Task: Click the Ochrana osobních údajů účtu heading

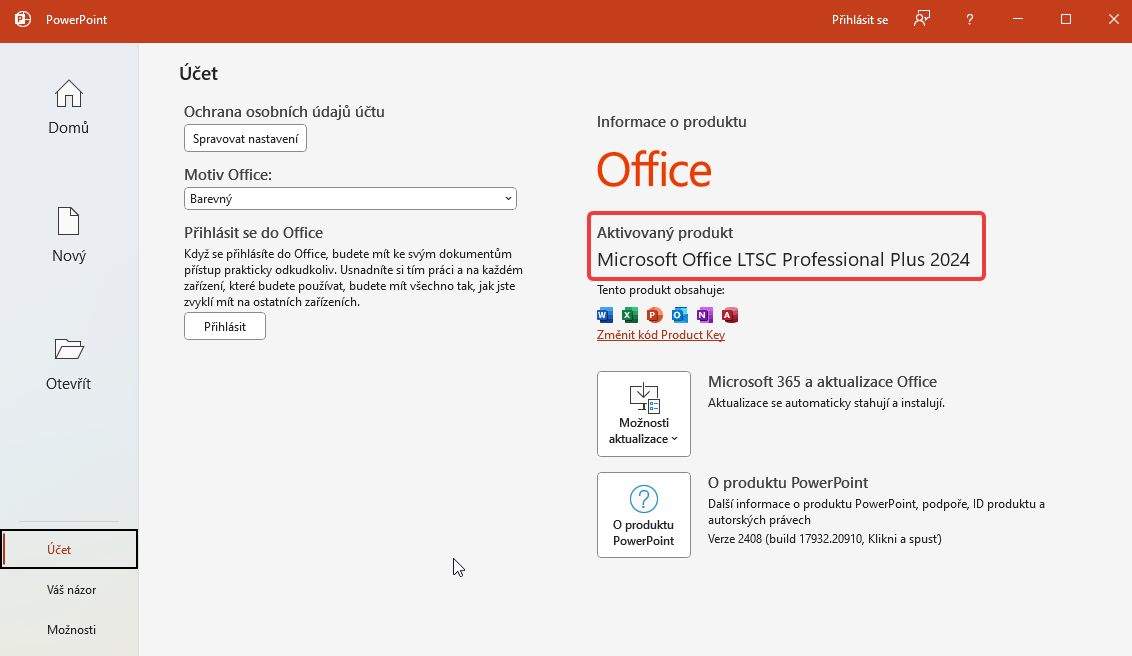Action: [x=284, y=112]
